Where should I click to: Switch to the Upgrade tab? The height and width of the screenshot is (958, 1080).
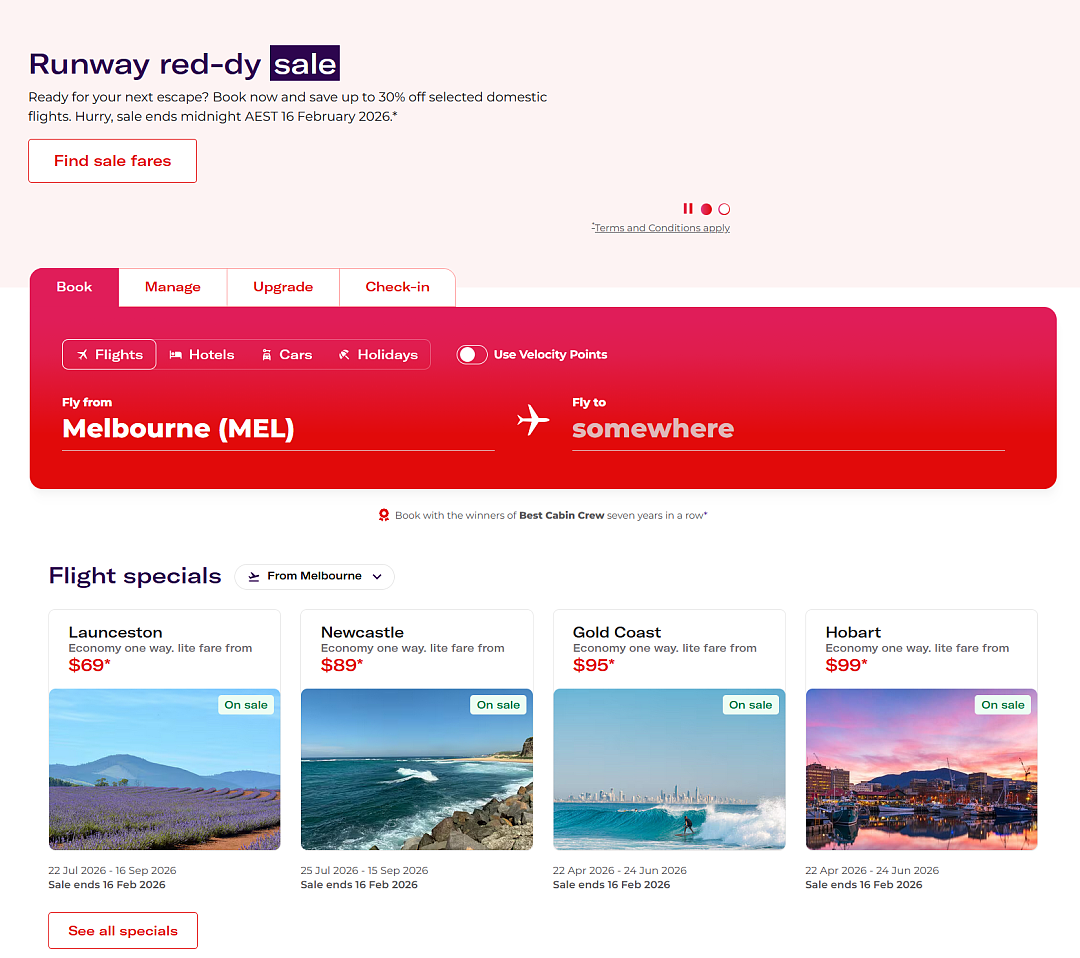[283, 287]
